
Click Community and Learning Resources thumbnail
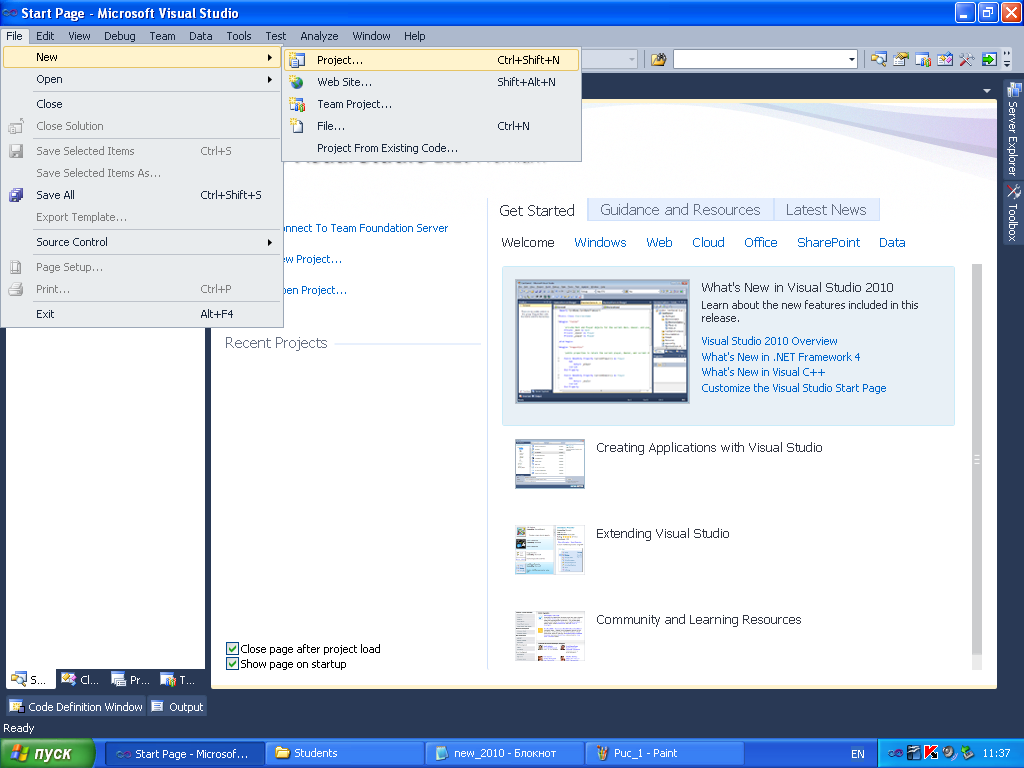click(x=550, y=636)
